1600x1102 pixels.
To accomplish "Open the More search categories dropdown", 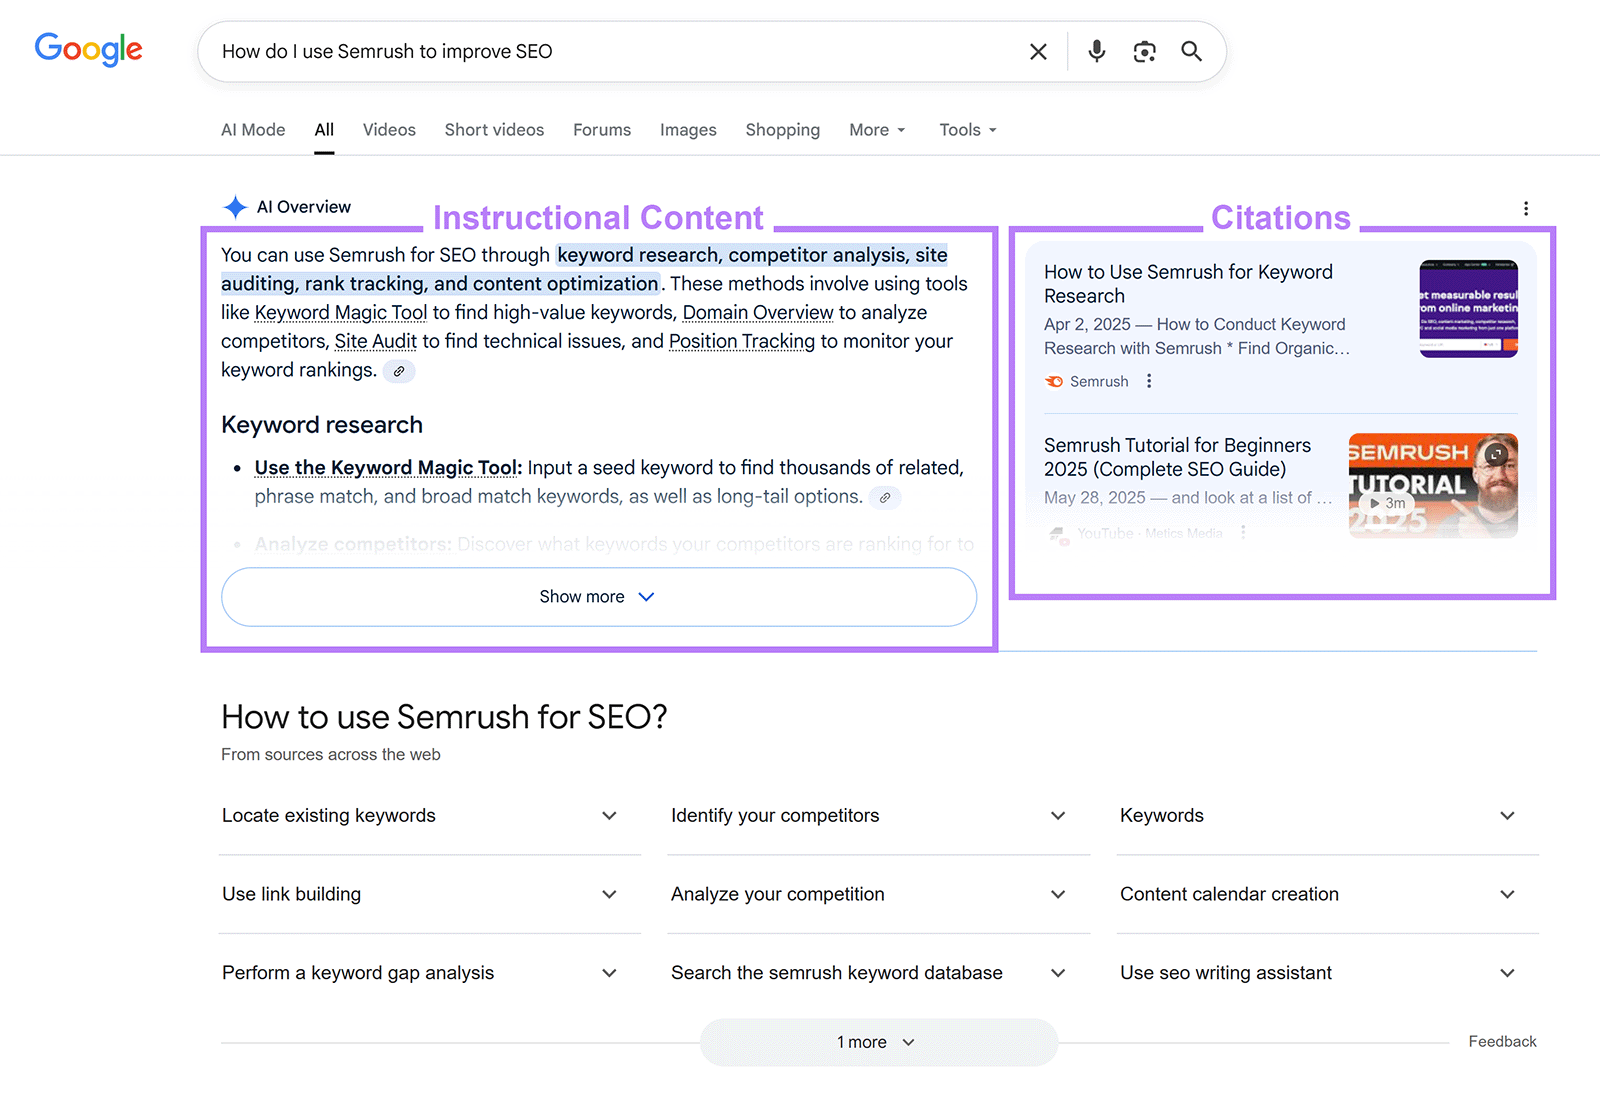I will coord(876,130).
